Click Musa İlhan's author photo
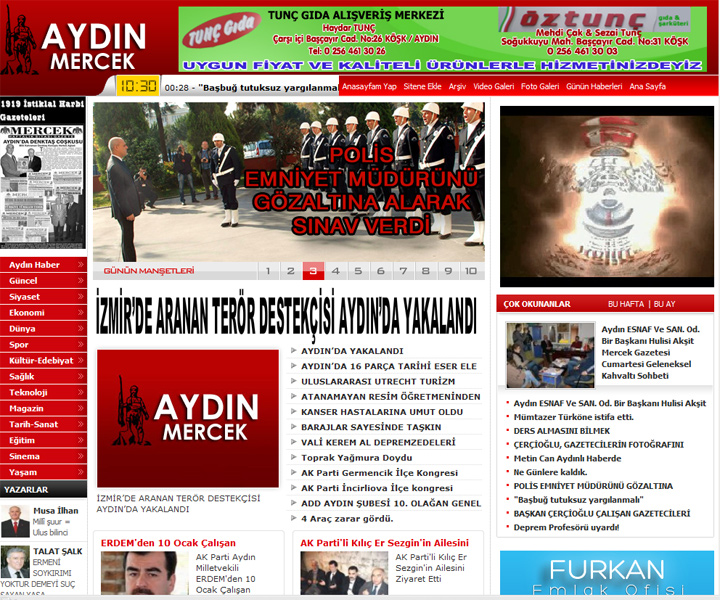 point(15,521)
